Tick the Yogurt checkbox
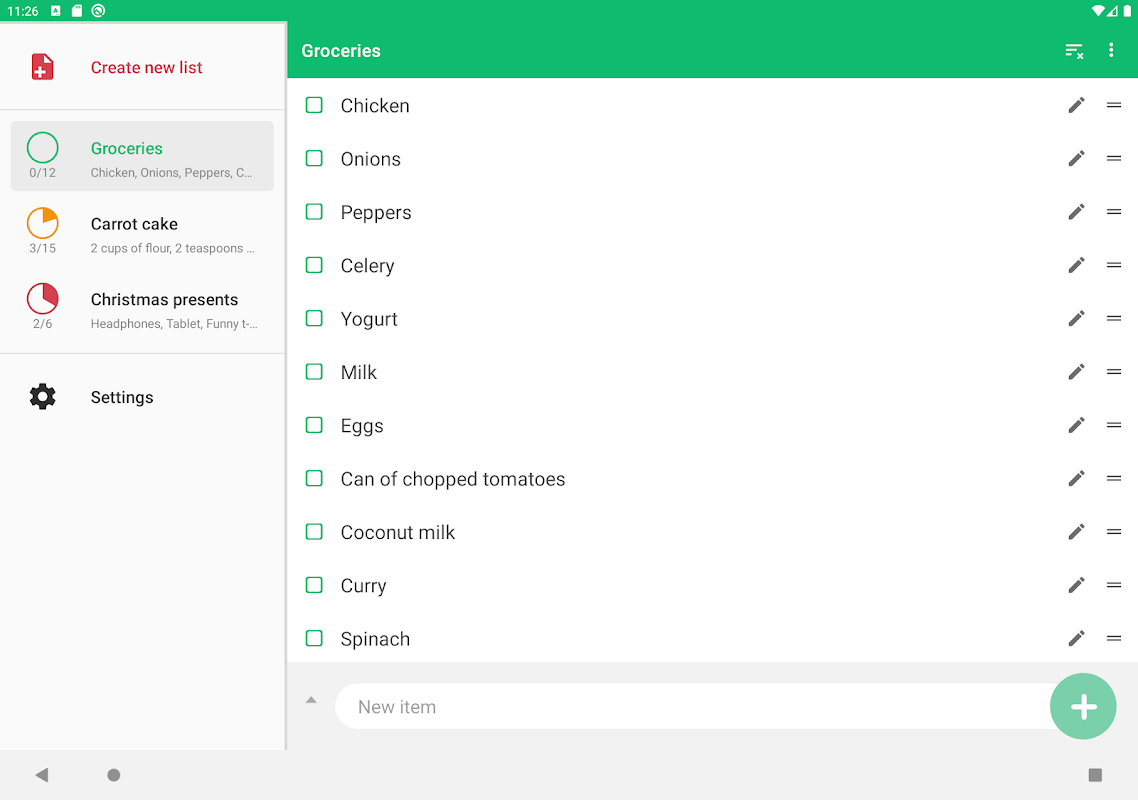The image size is (1138, 800). tap(314, 319)
